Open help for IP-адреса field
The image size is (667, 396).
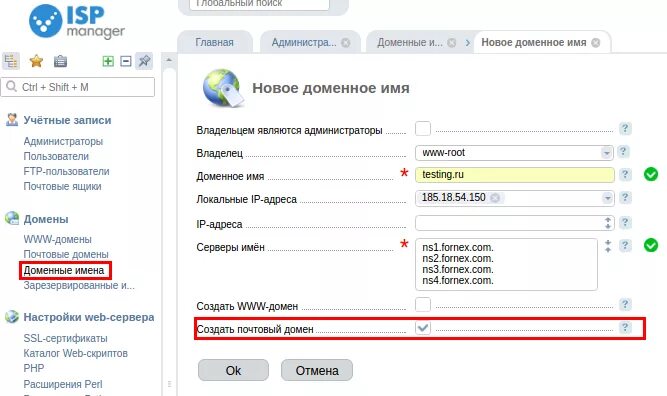point(625,222)
